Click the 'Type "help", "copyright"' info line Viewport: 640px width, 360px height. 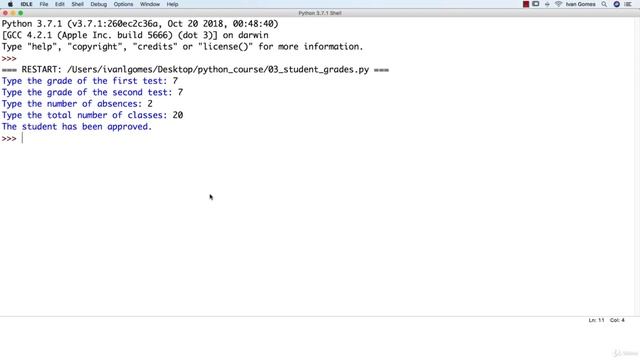(x=182, y=47)
